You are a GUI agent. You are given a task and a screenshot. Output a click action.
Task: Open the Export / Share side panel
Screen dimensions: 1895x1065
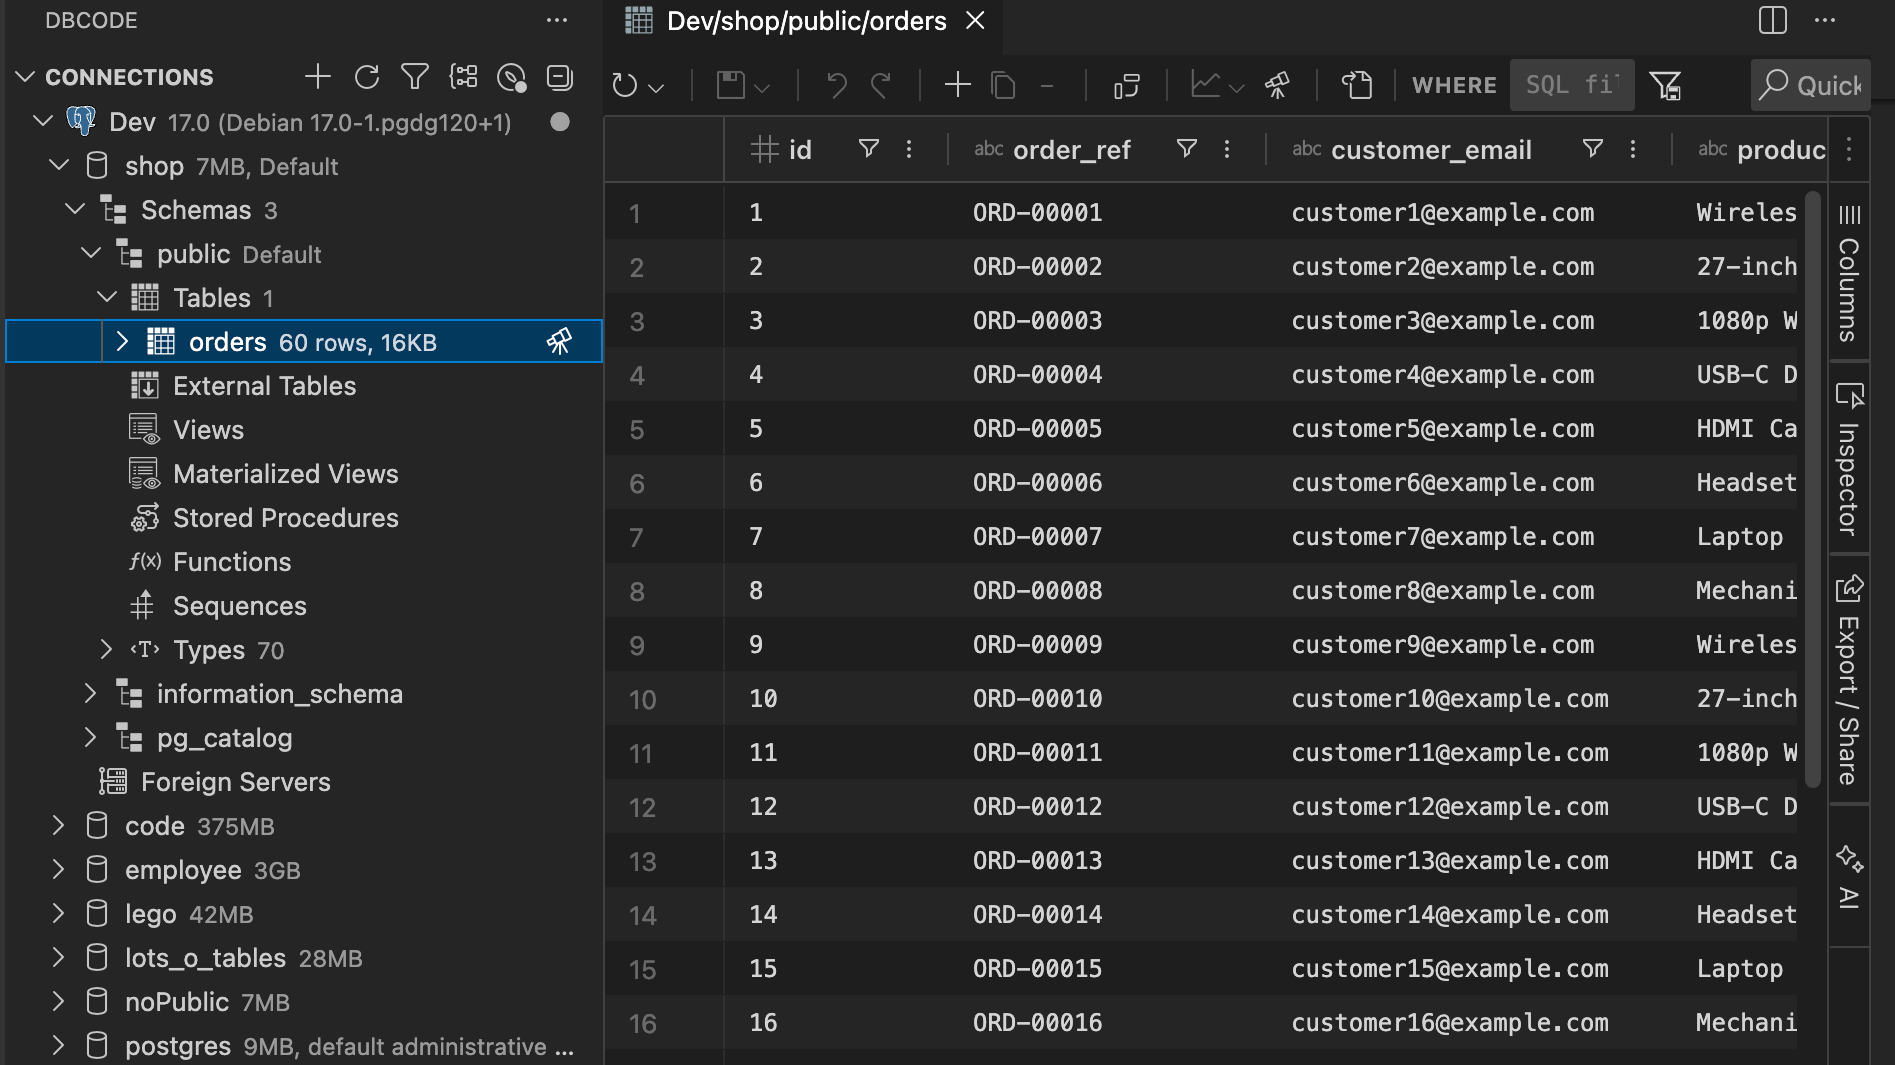pos(1849,680)
